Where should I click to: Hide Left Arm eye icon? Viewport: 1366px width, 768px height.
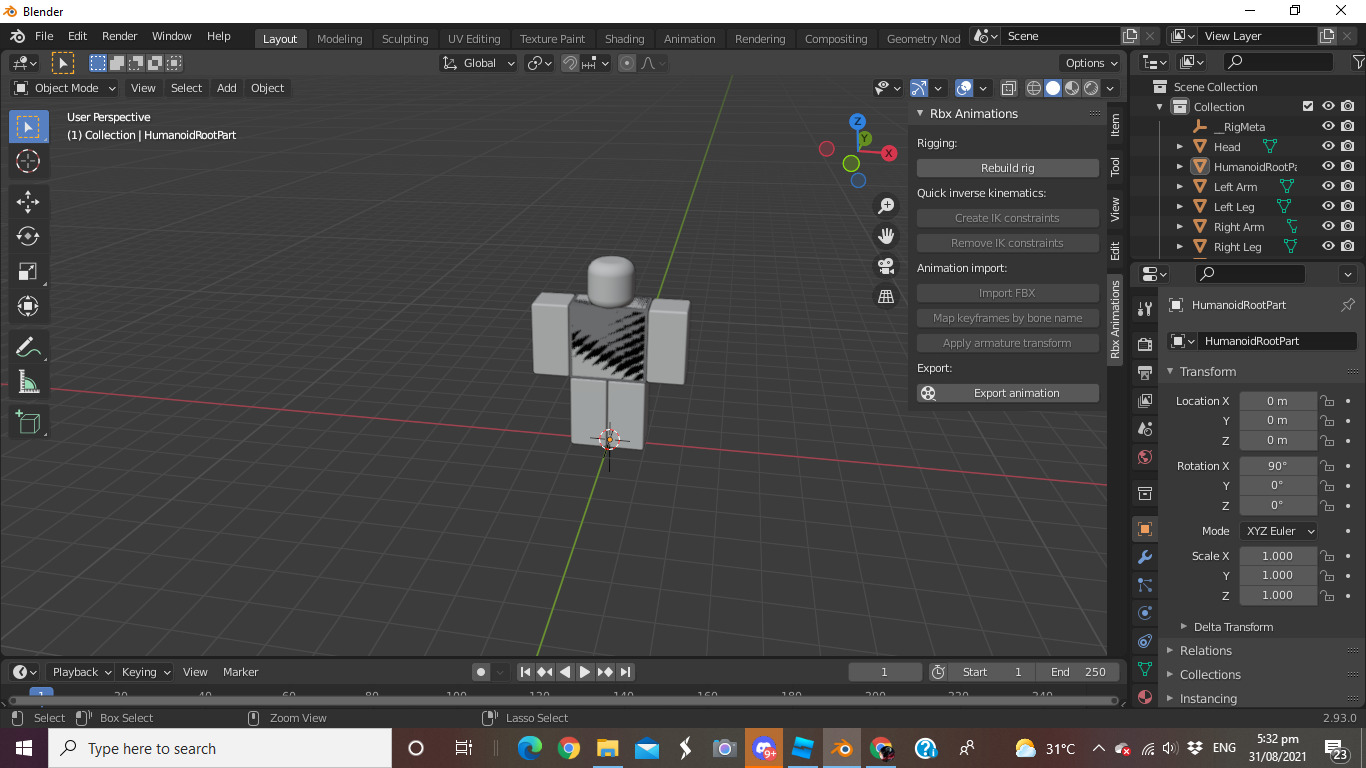pyautogui.click(x=1328, y=187)
